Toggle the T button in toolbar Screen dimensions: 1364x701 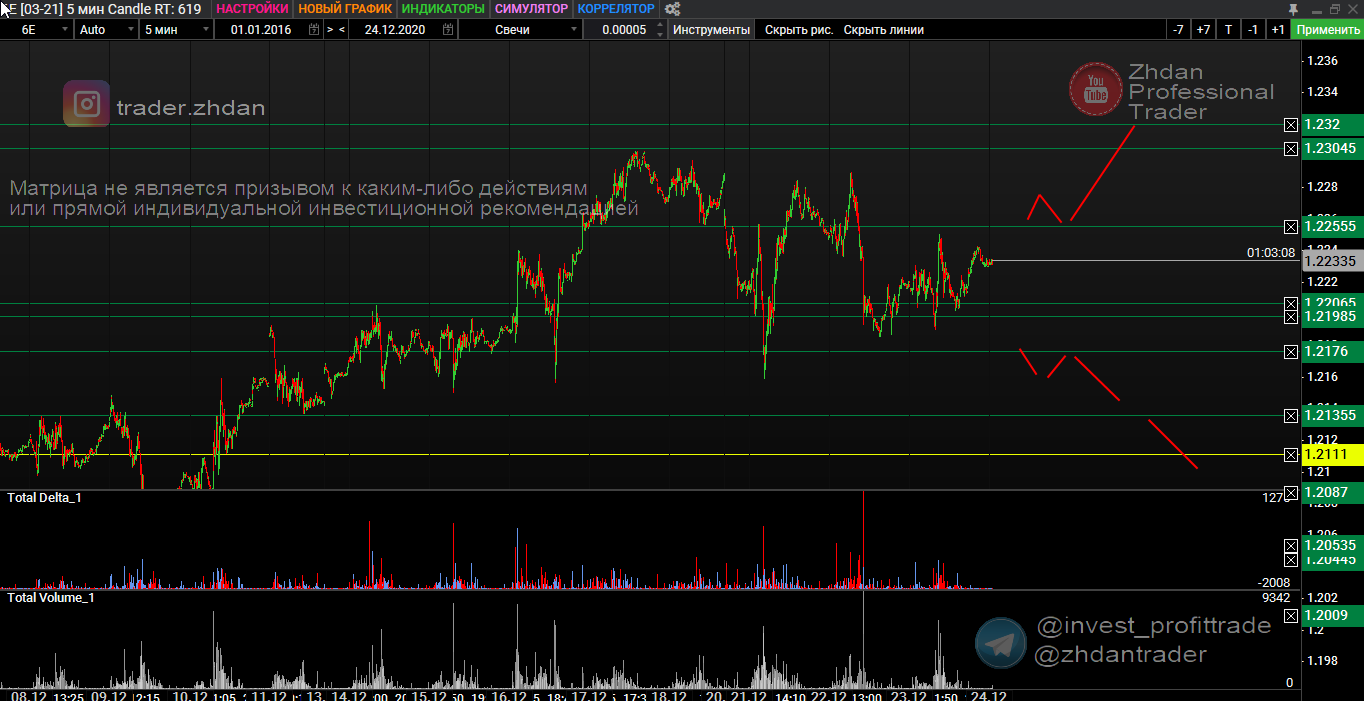1228,30
